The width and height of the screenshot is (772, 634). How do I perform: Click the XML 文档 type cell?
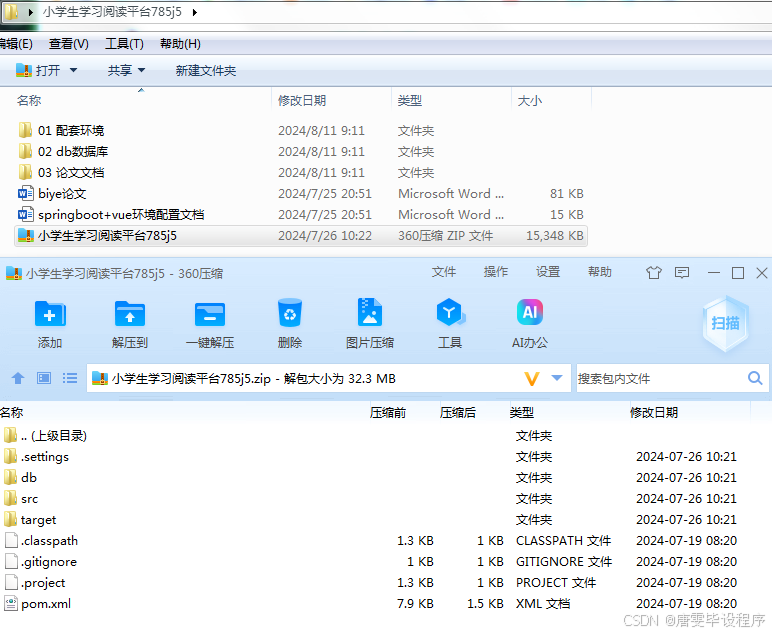[x=543, y=603]
